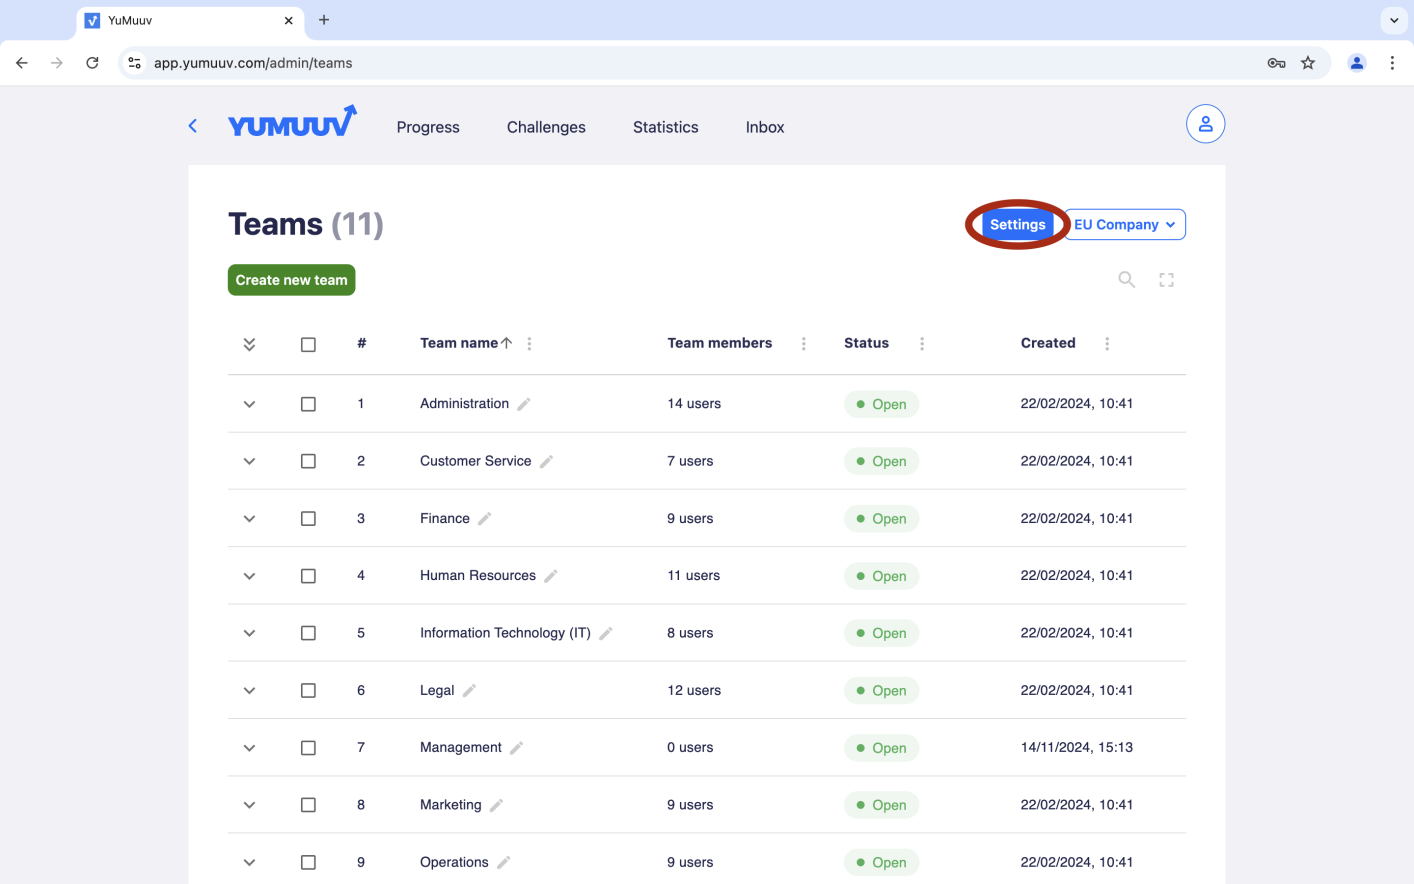Click the YuMuuv logo

292,122
